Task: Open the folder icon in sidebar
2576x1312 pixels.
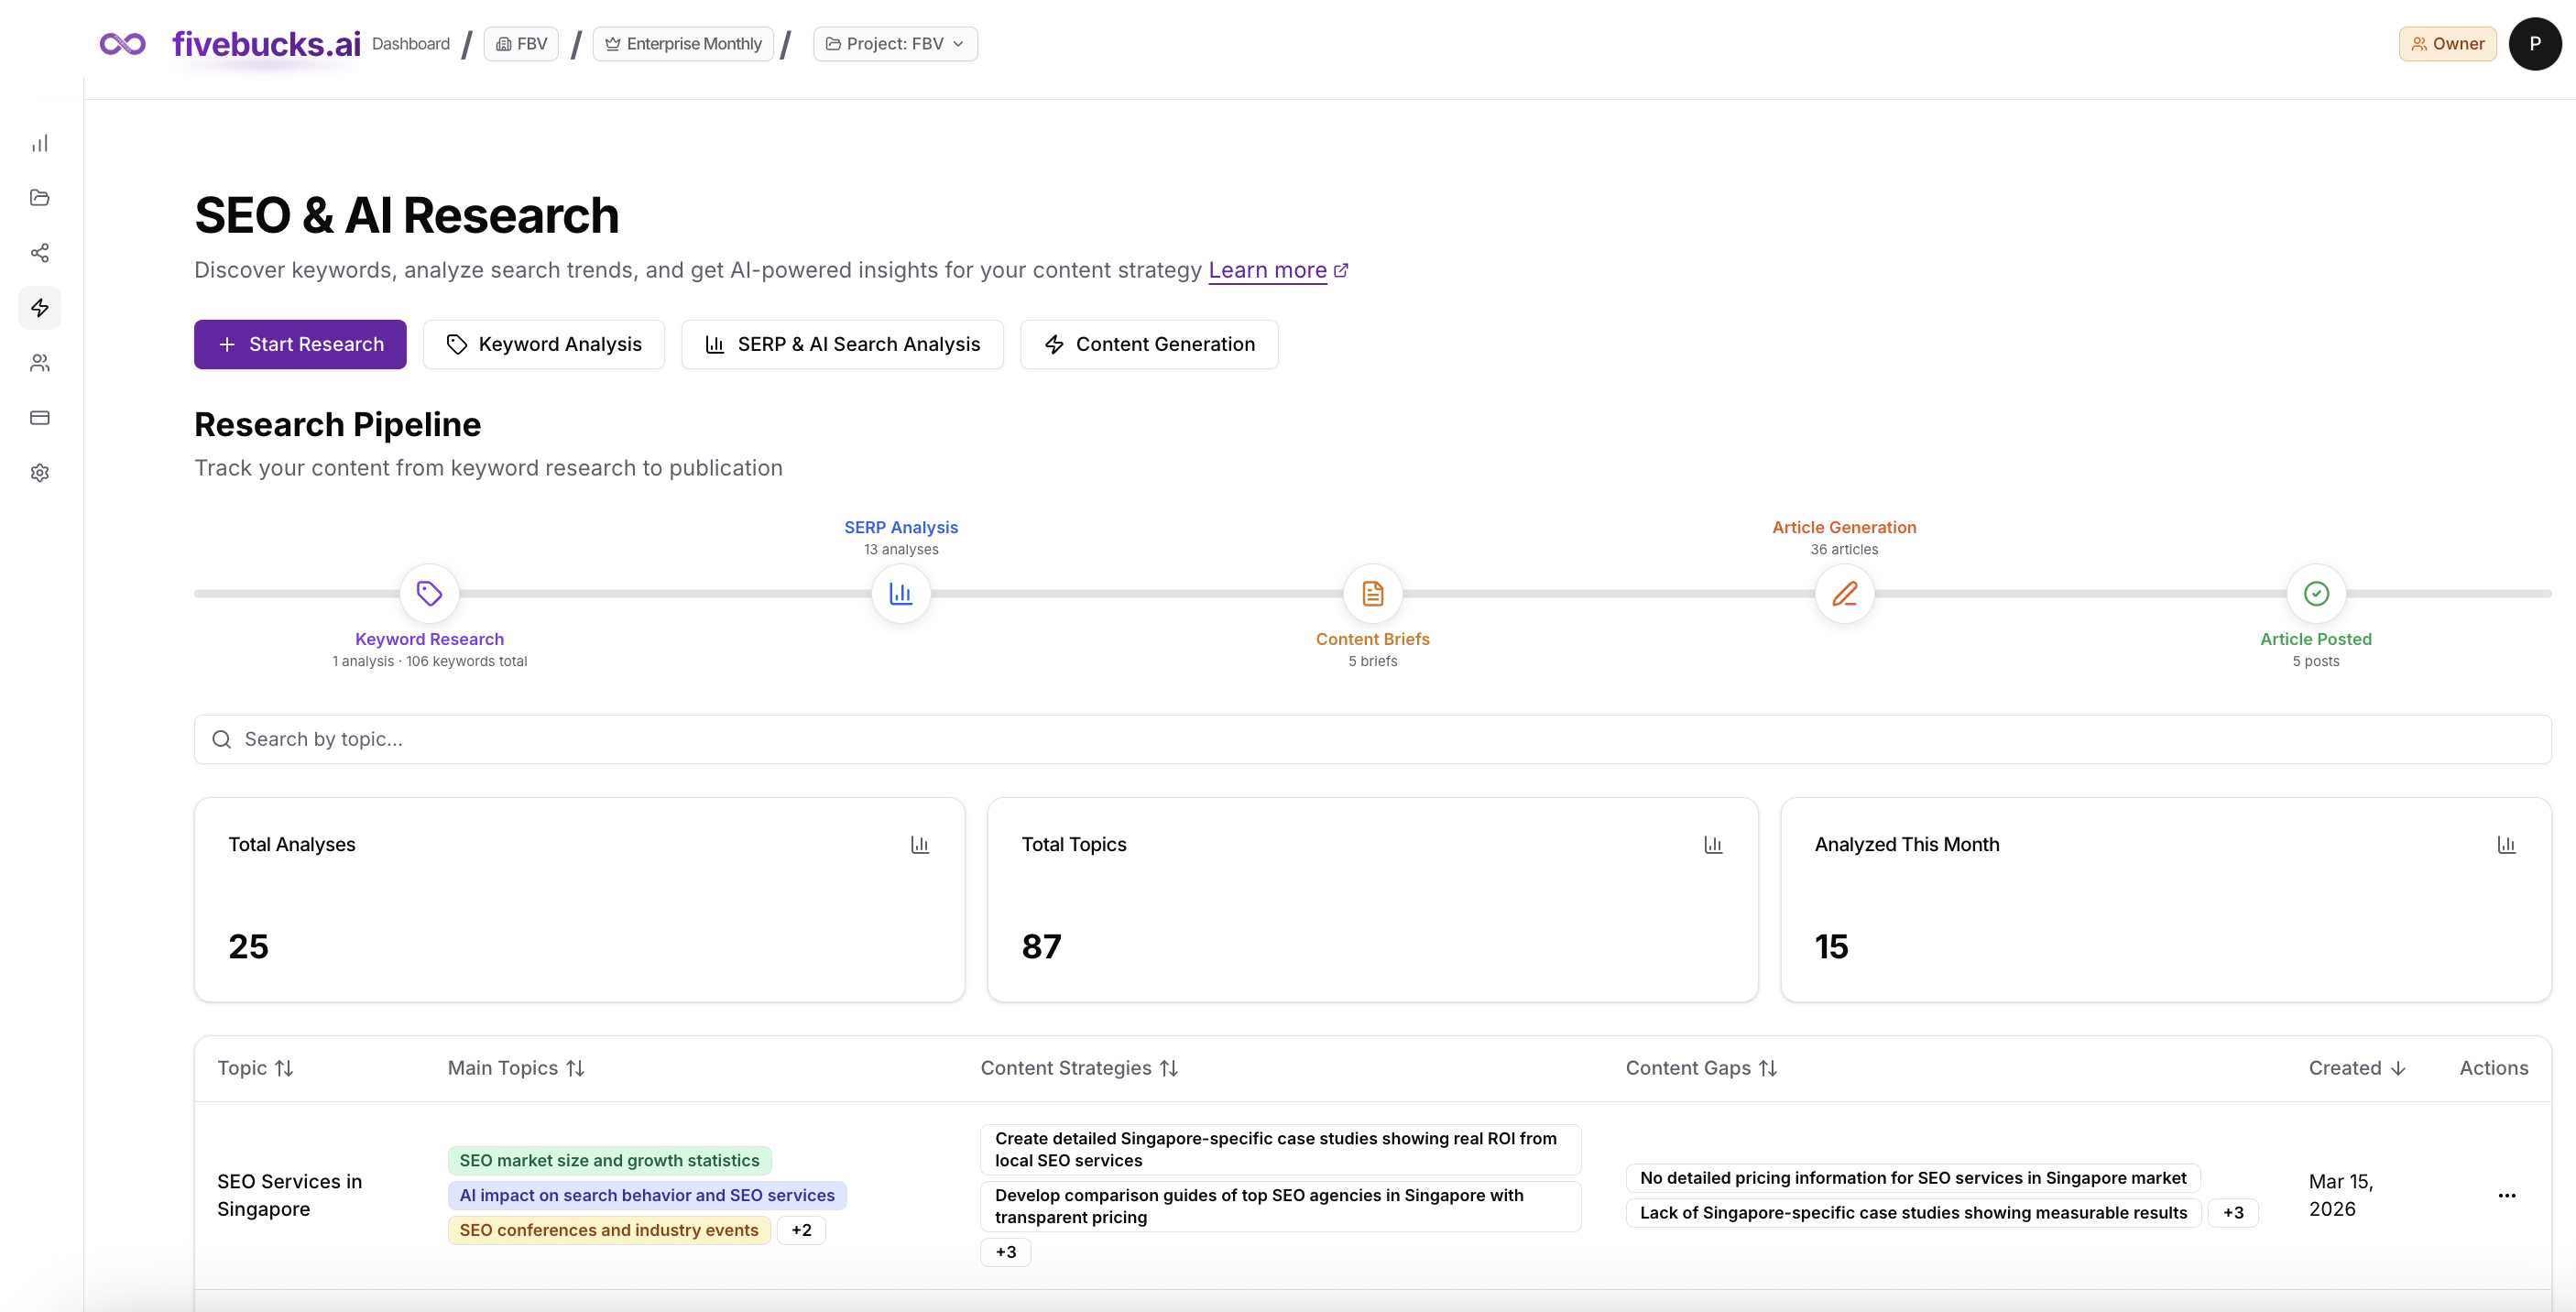Action: coord(40,198)
